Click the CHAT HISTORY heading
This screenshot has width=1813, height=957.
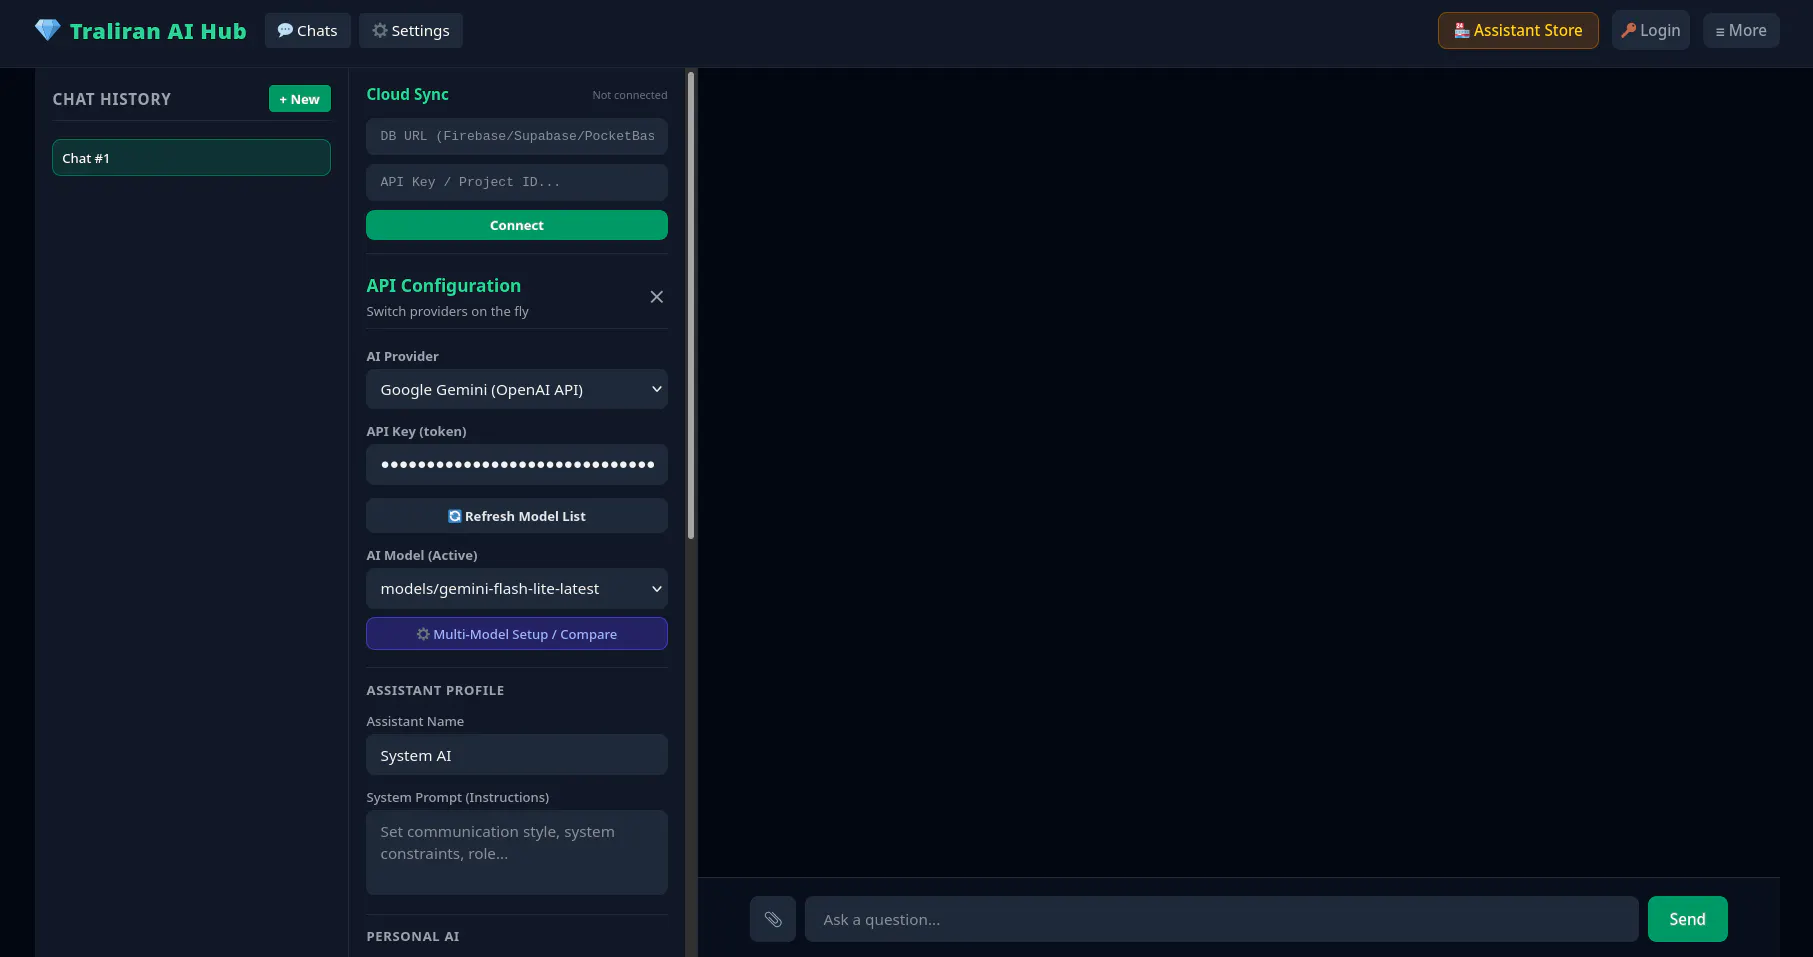[x=112, y=99]
